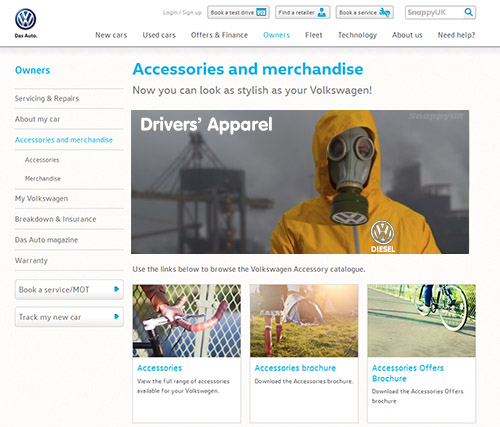
Task: Click the person pin icon on Find a retailer
Action: [x=322, y=13]
